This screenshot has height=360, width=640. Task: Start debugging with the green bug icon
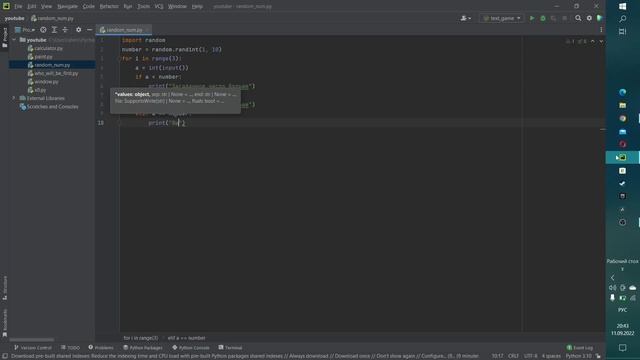543,18
